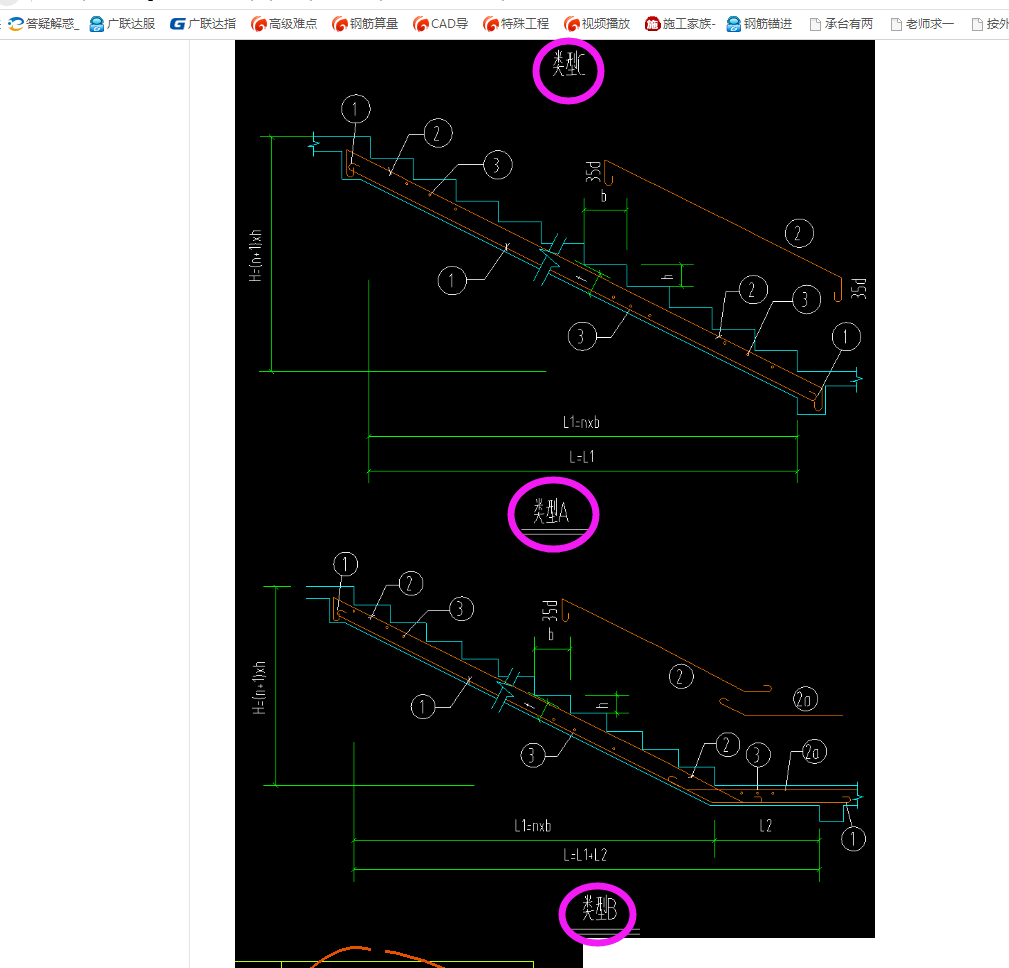Open the 钢筋锚进 bookmark
1009x968 pixels.
[759, 24]
